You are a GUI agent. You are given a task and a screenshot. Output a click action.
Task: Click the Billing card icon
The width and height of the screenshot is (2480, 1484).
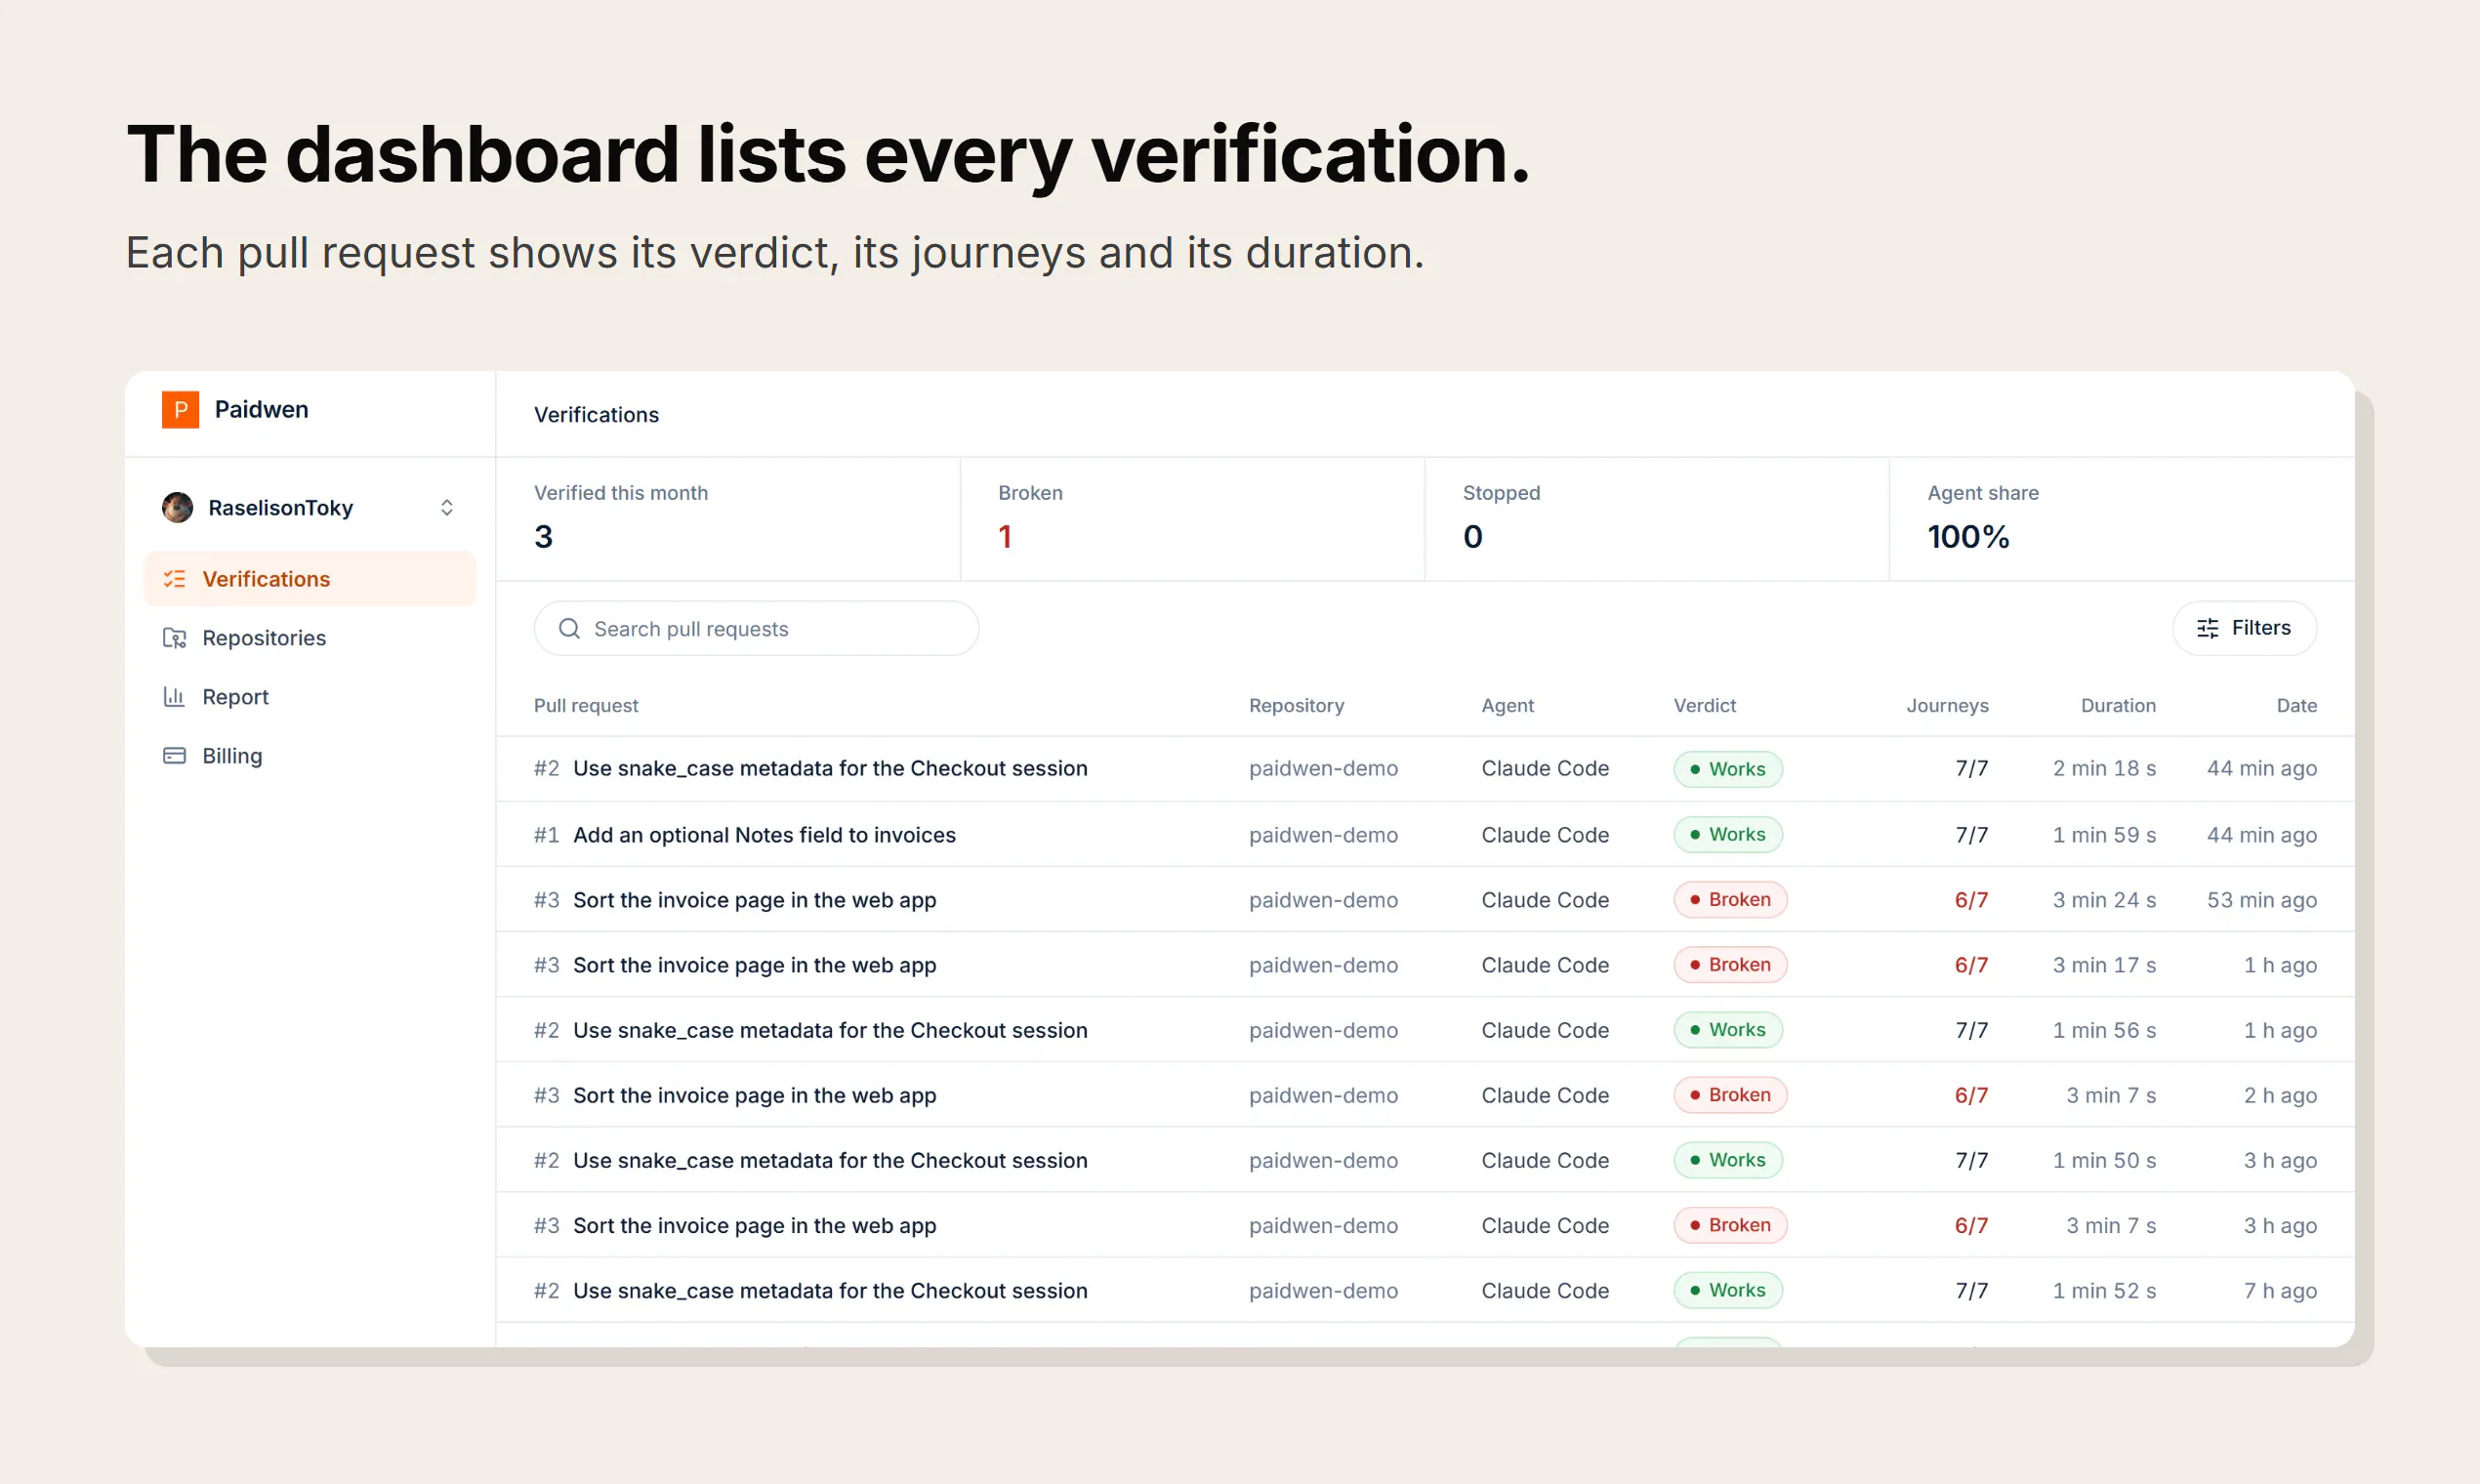tap(175, 756)
